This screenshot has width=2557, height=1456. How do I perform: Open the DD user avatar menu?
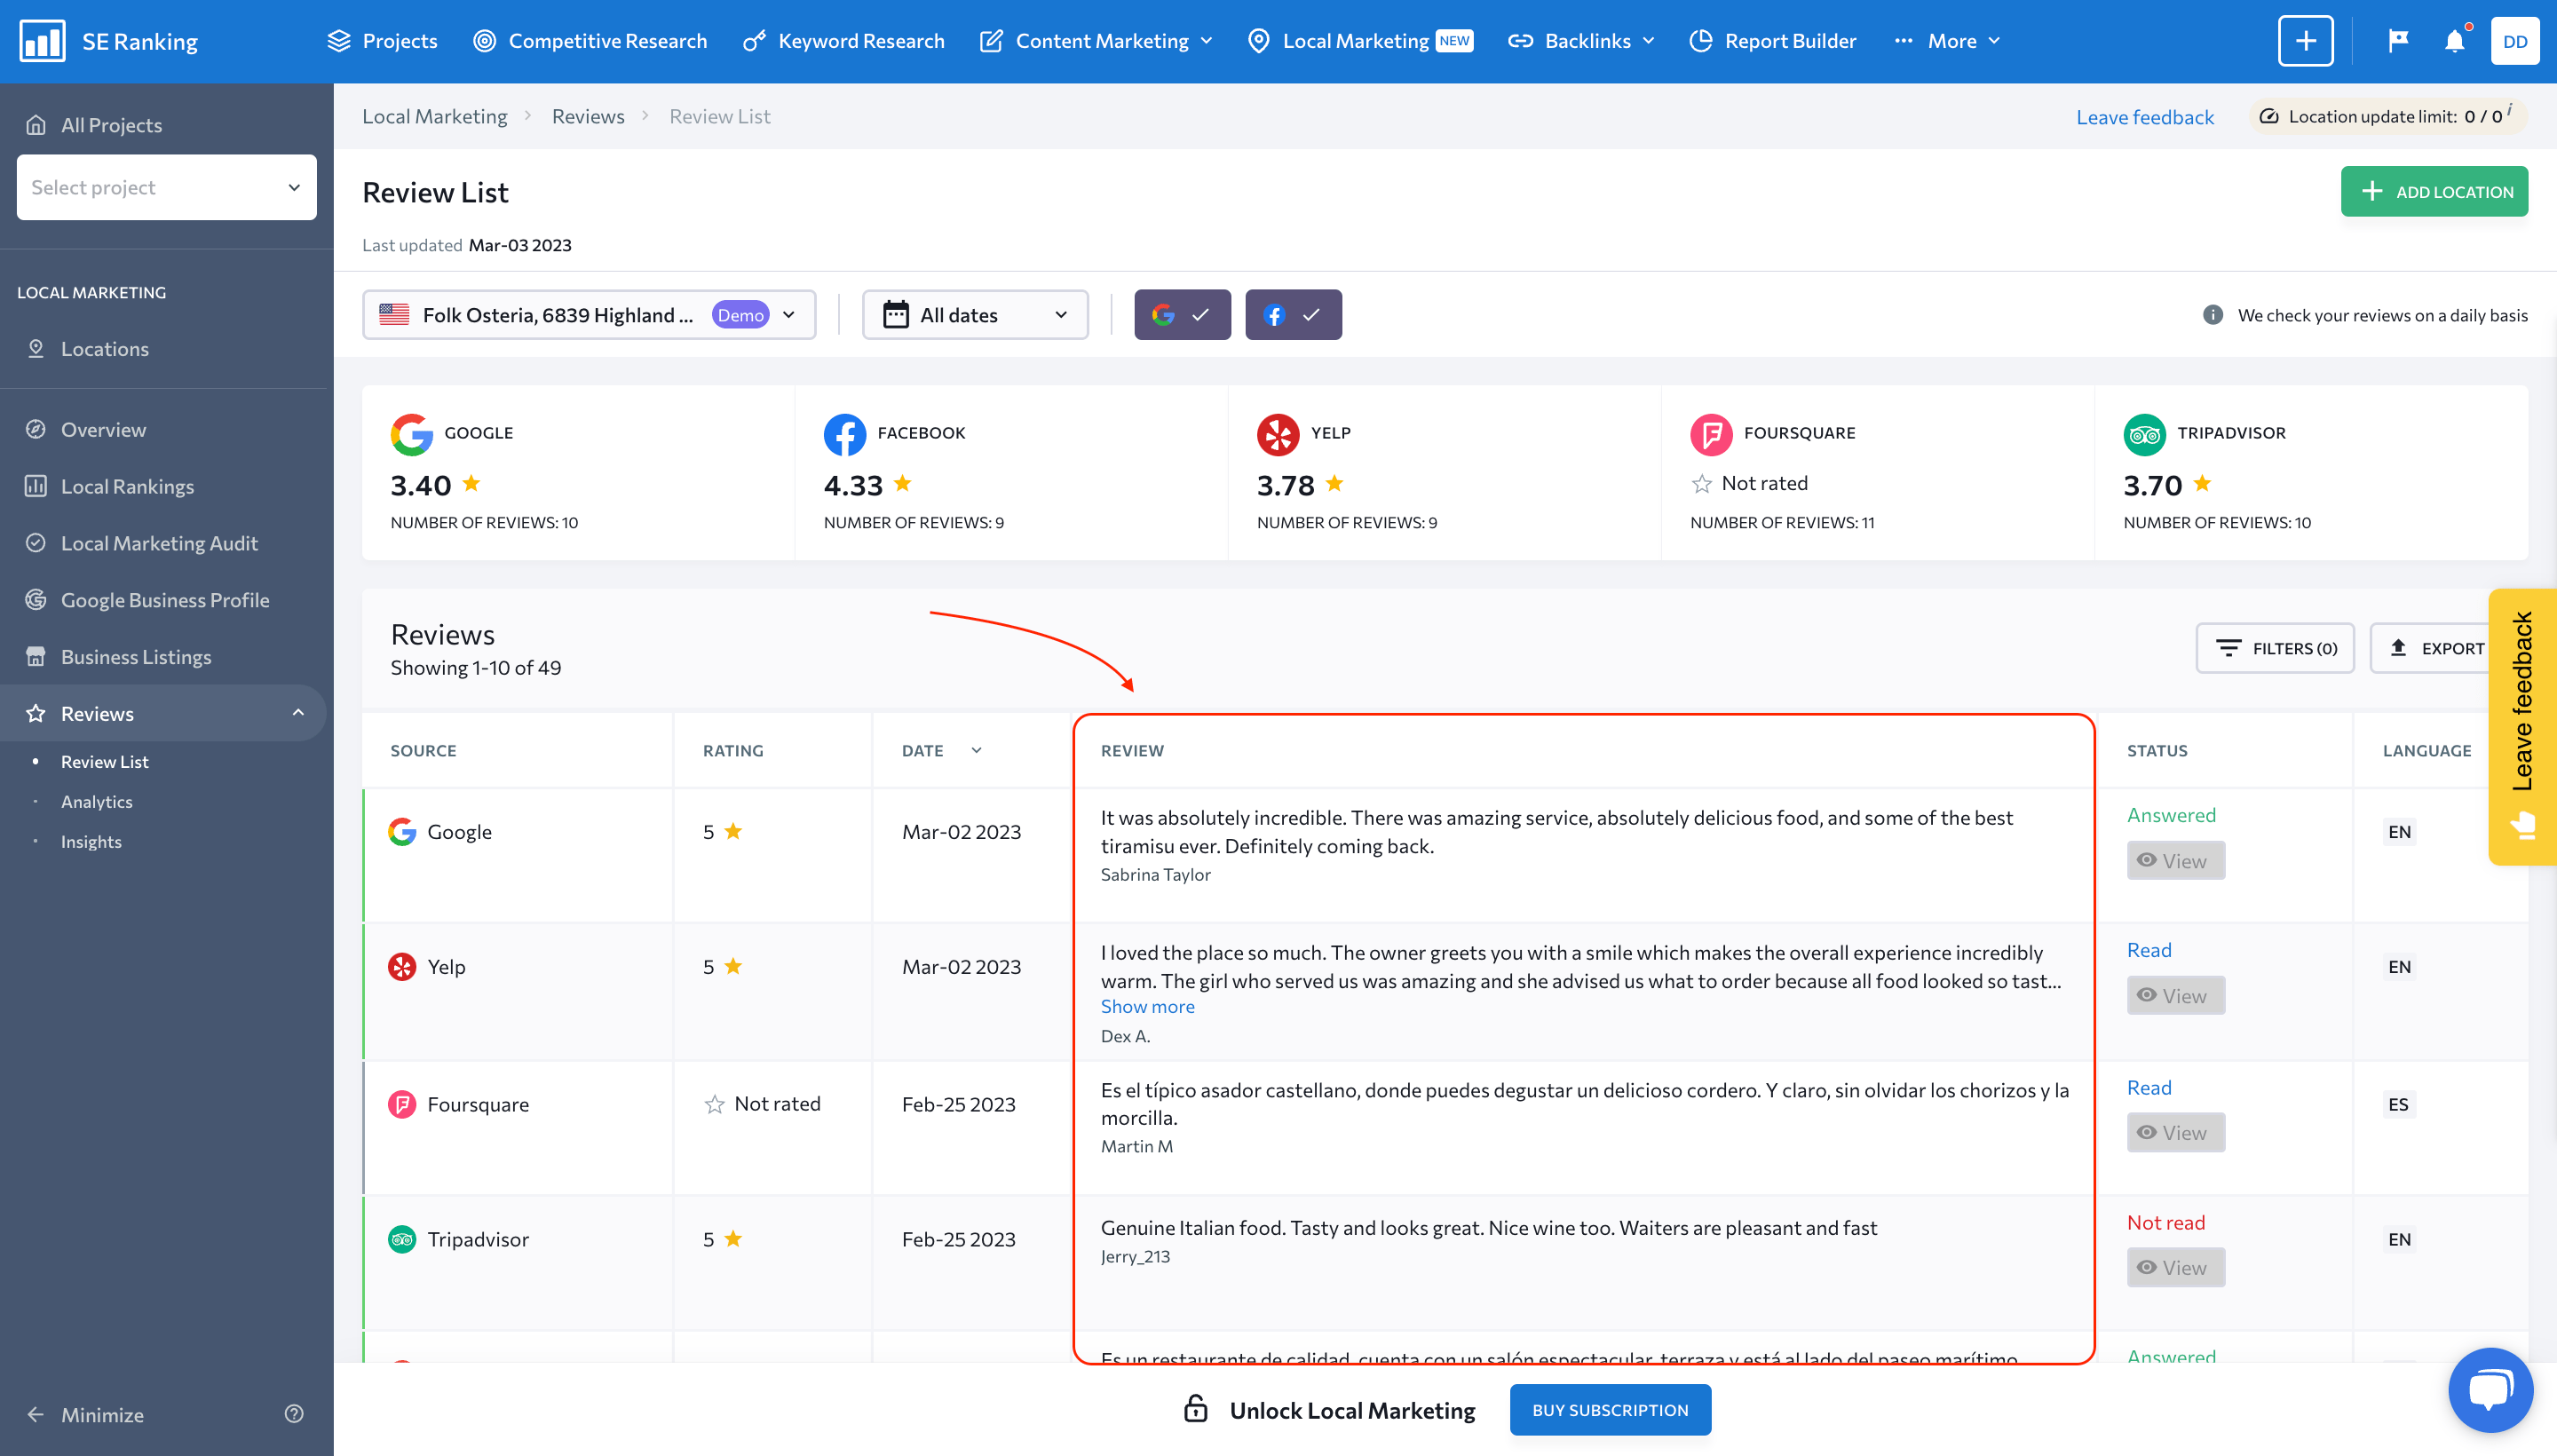(2515, 41)
